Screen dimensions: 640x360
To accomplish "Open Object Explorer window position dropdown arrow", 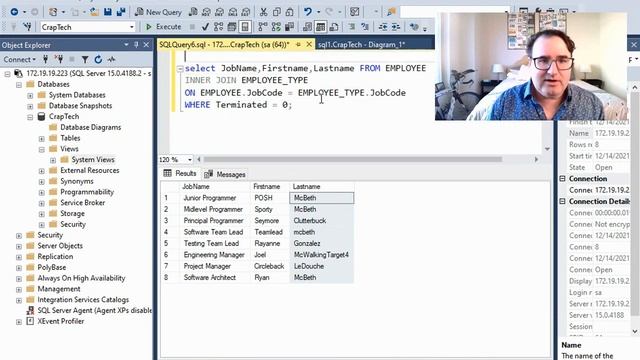I will pyautogui.click(x=127, y=45).
